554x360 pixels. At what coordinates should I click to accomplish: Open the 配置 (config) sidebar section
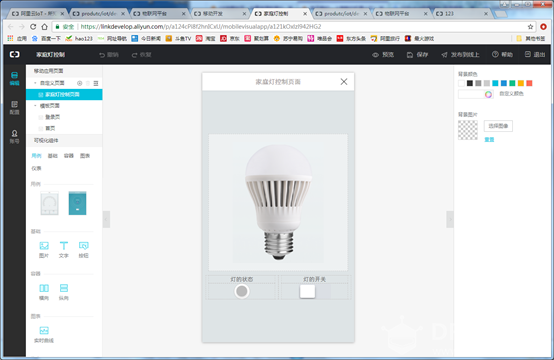[14, 108]
